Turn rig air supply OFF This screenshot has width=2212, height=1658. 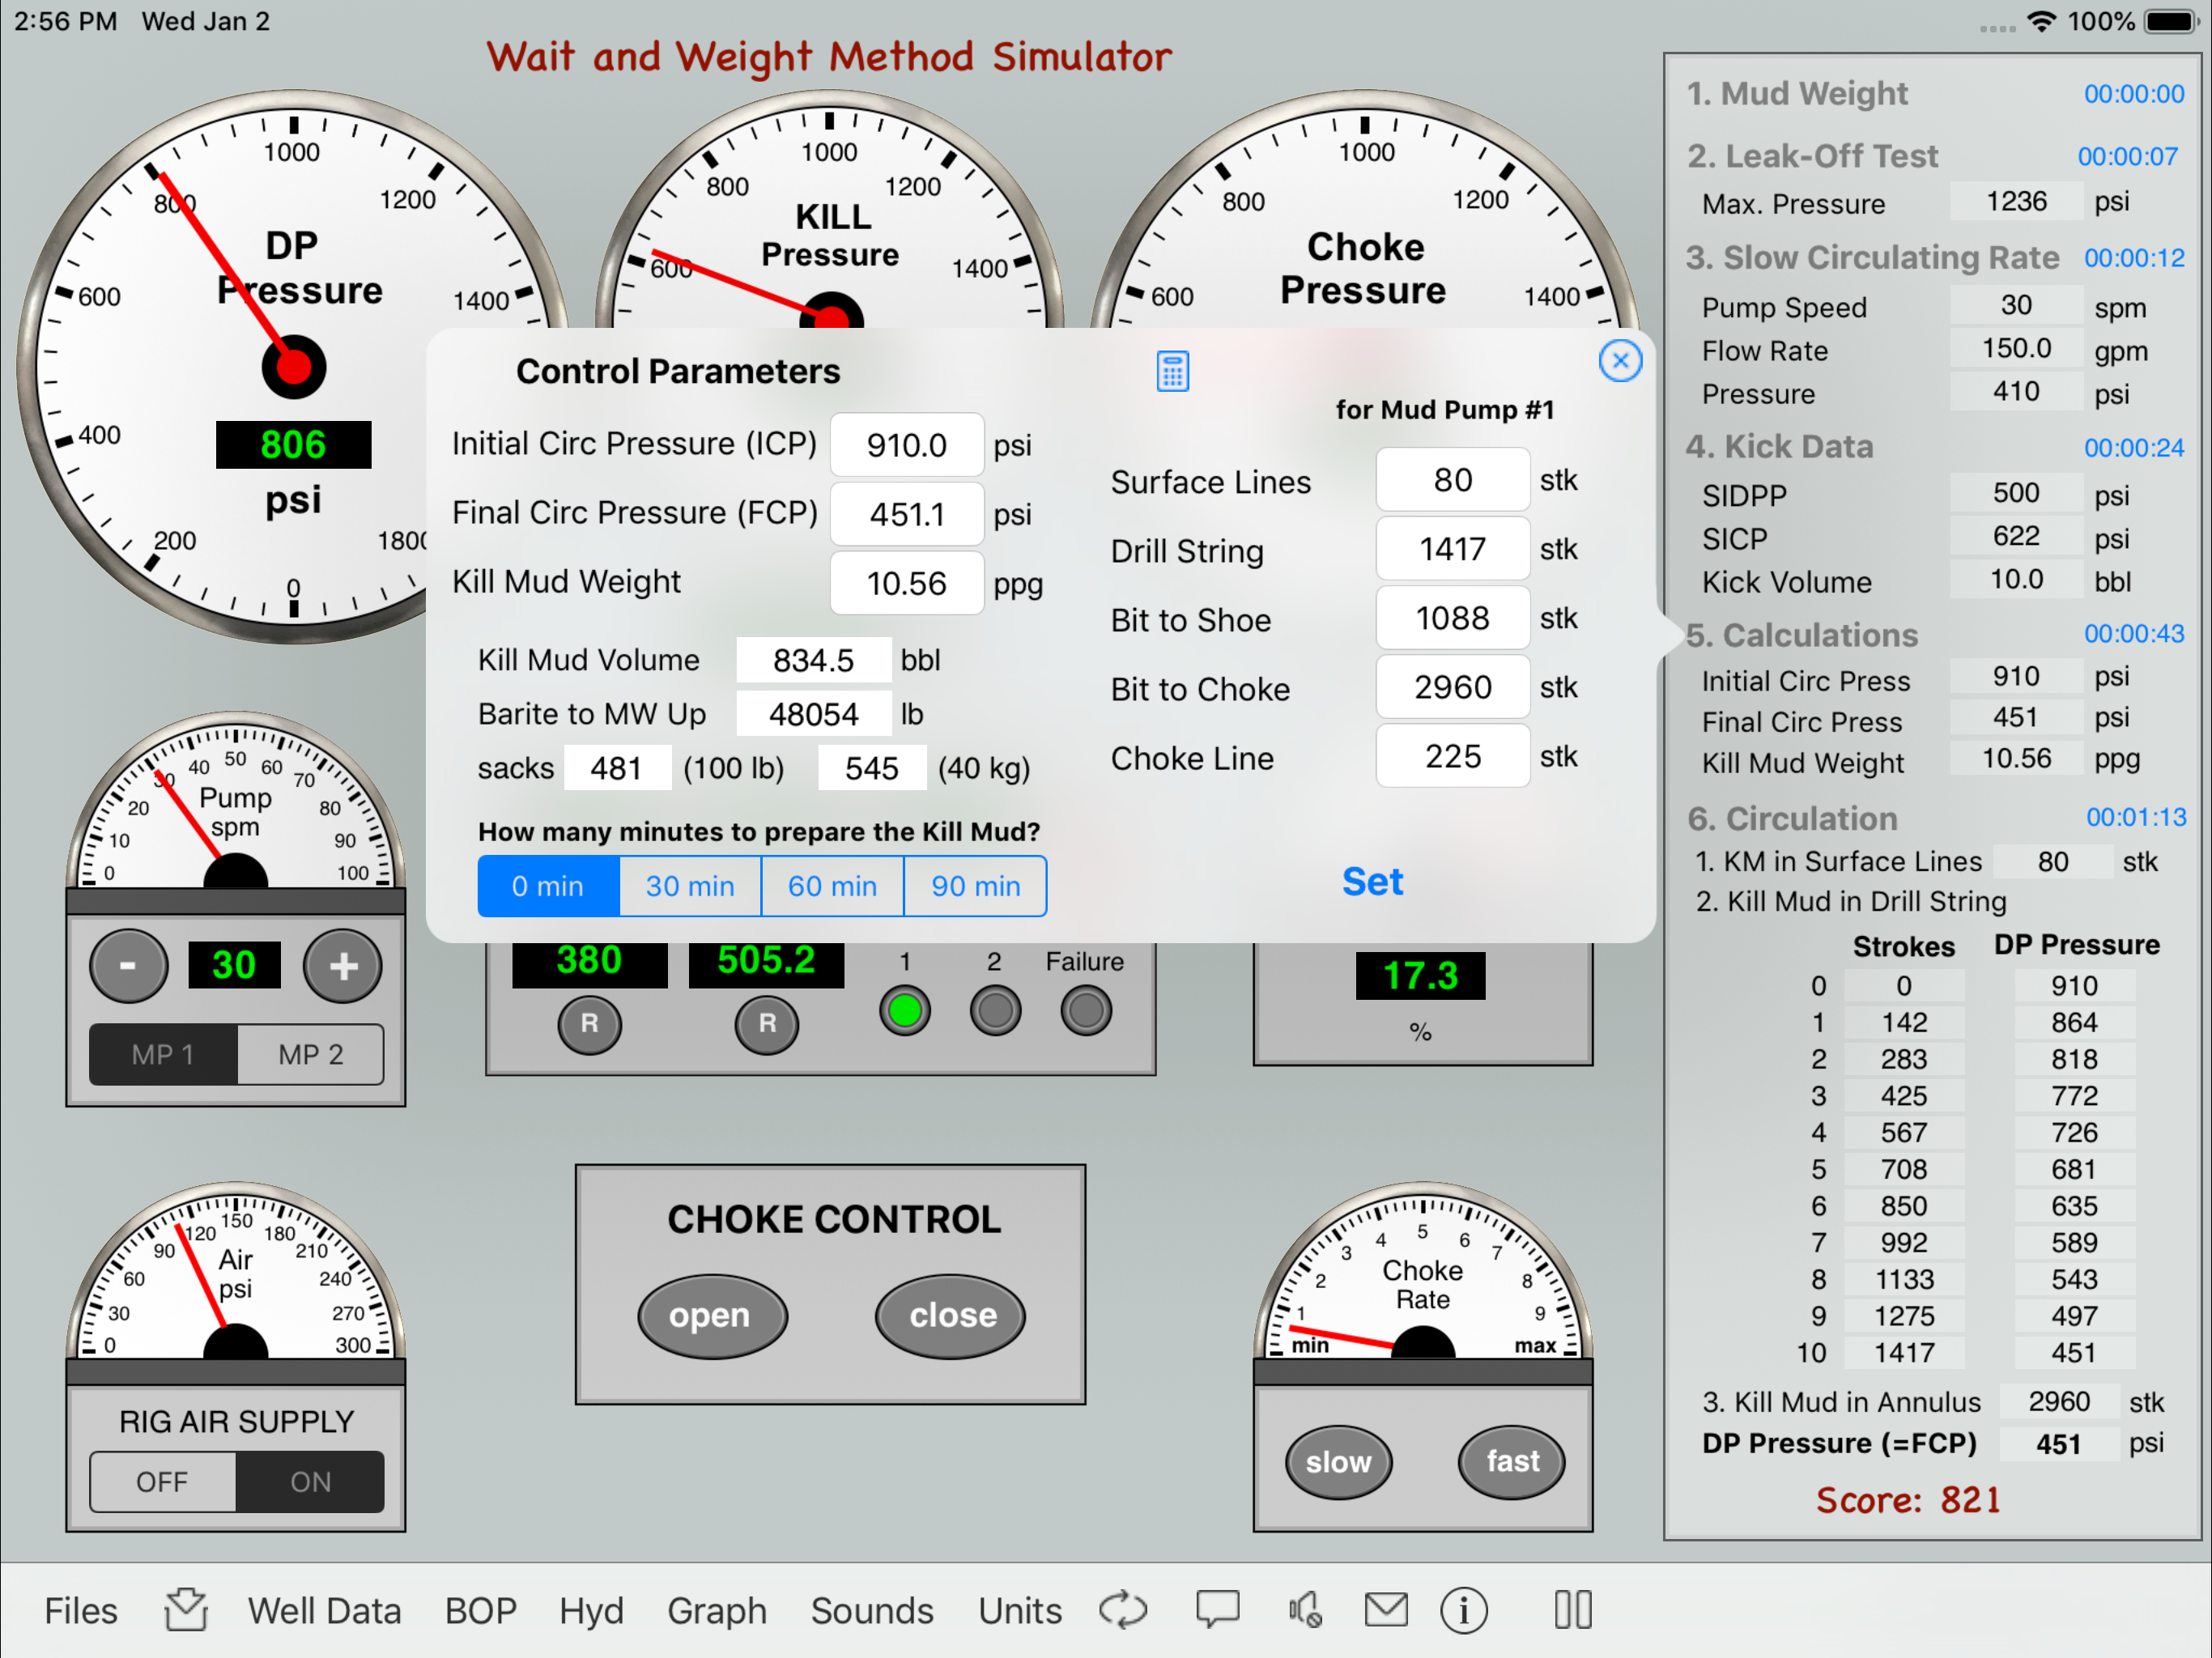(x=162, y=1481)
